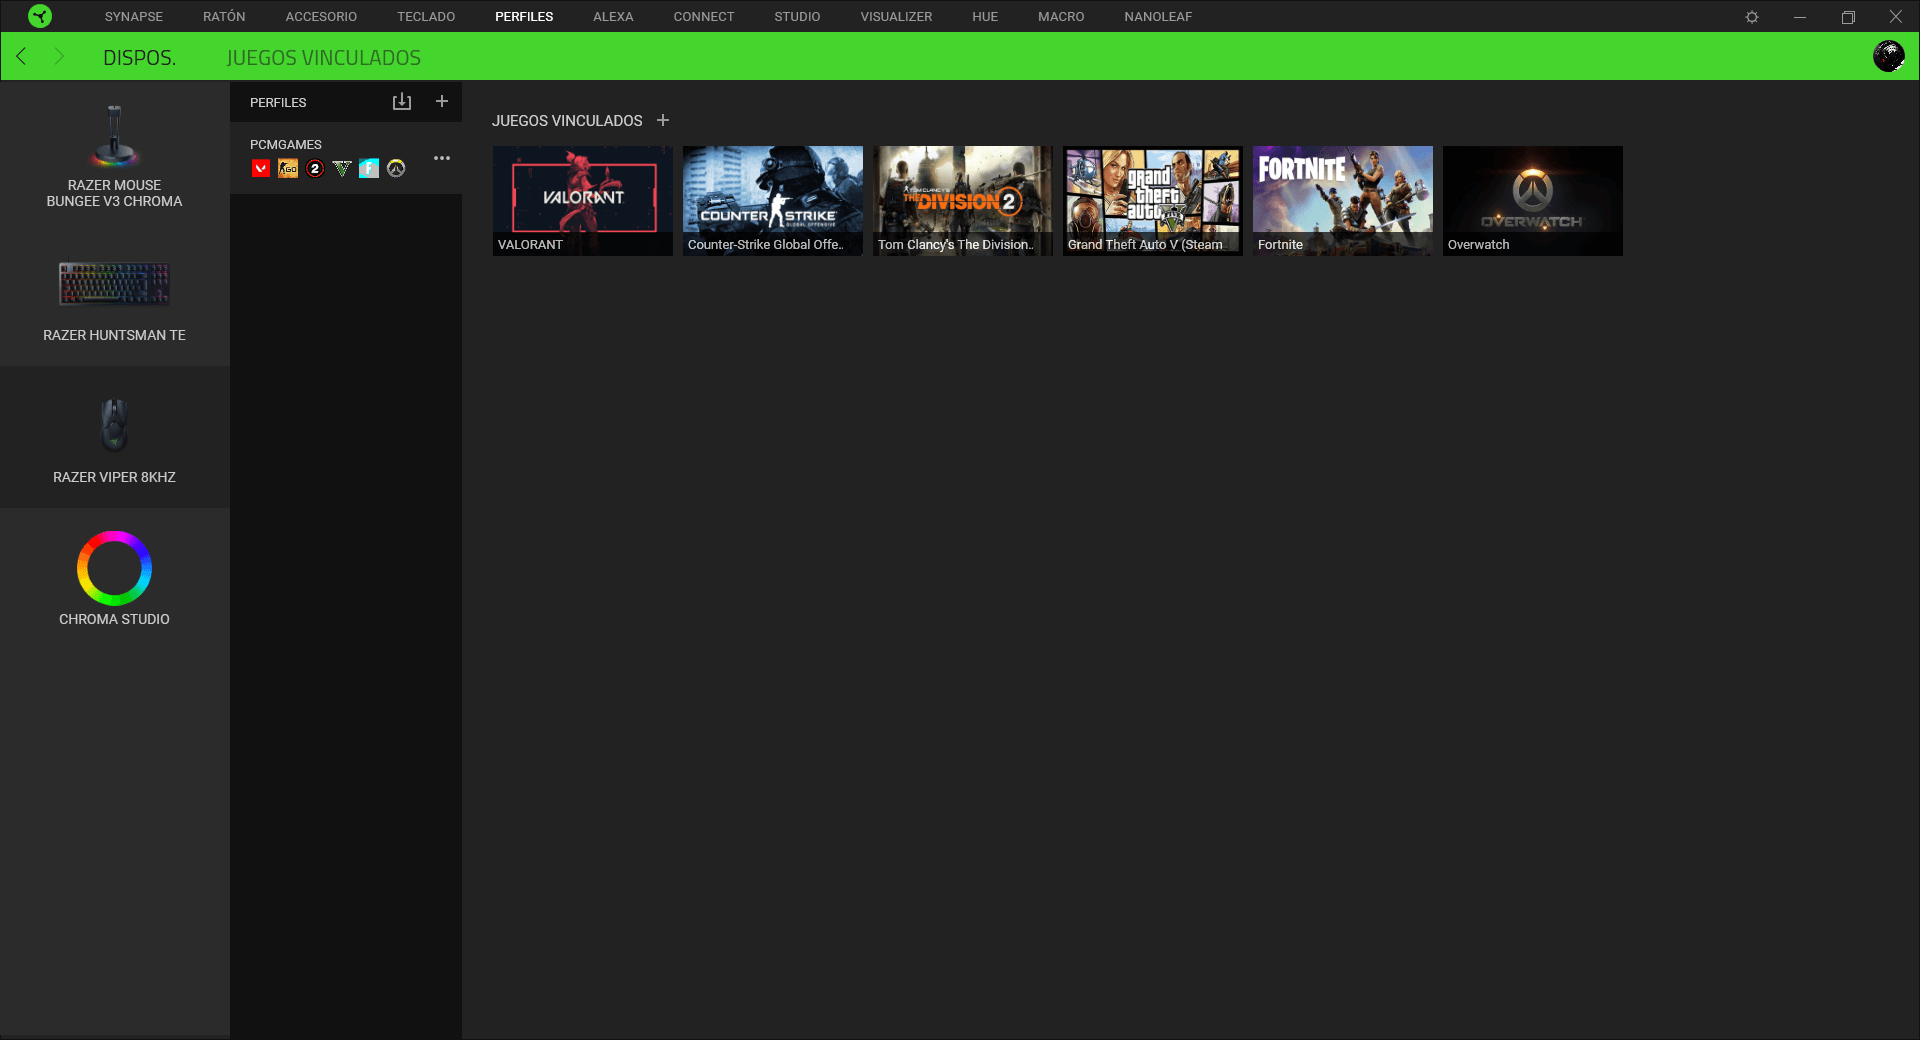Select Counter-Strike Global Offensive tile
The image size is (1920, 1040).
[773, 201]
